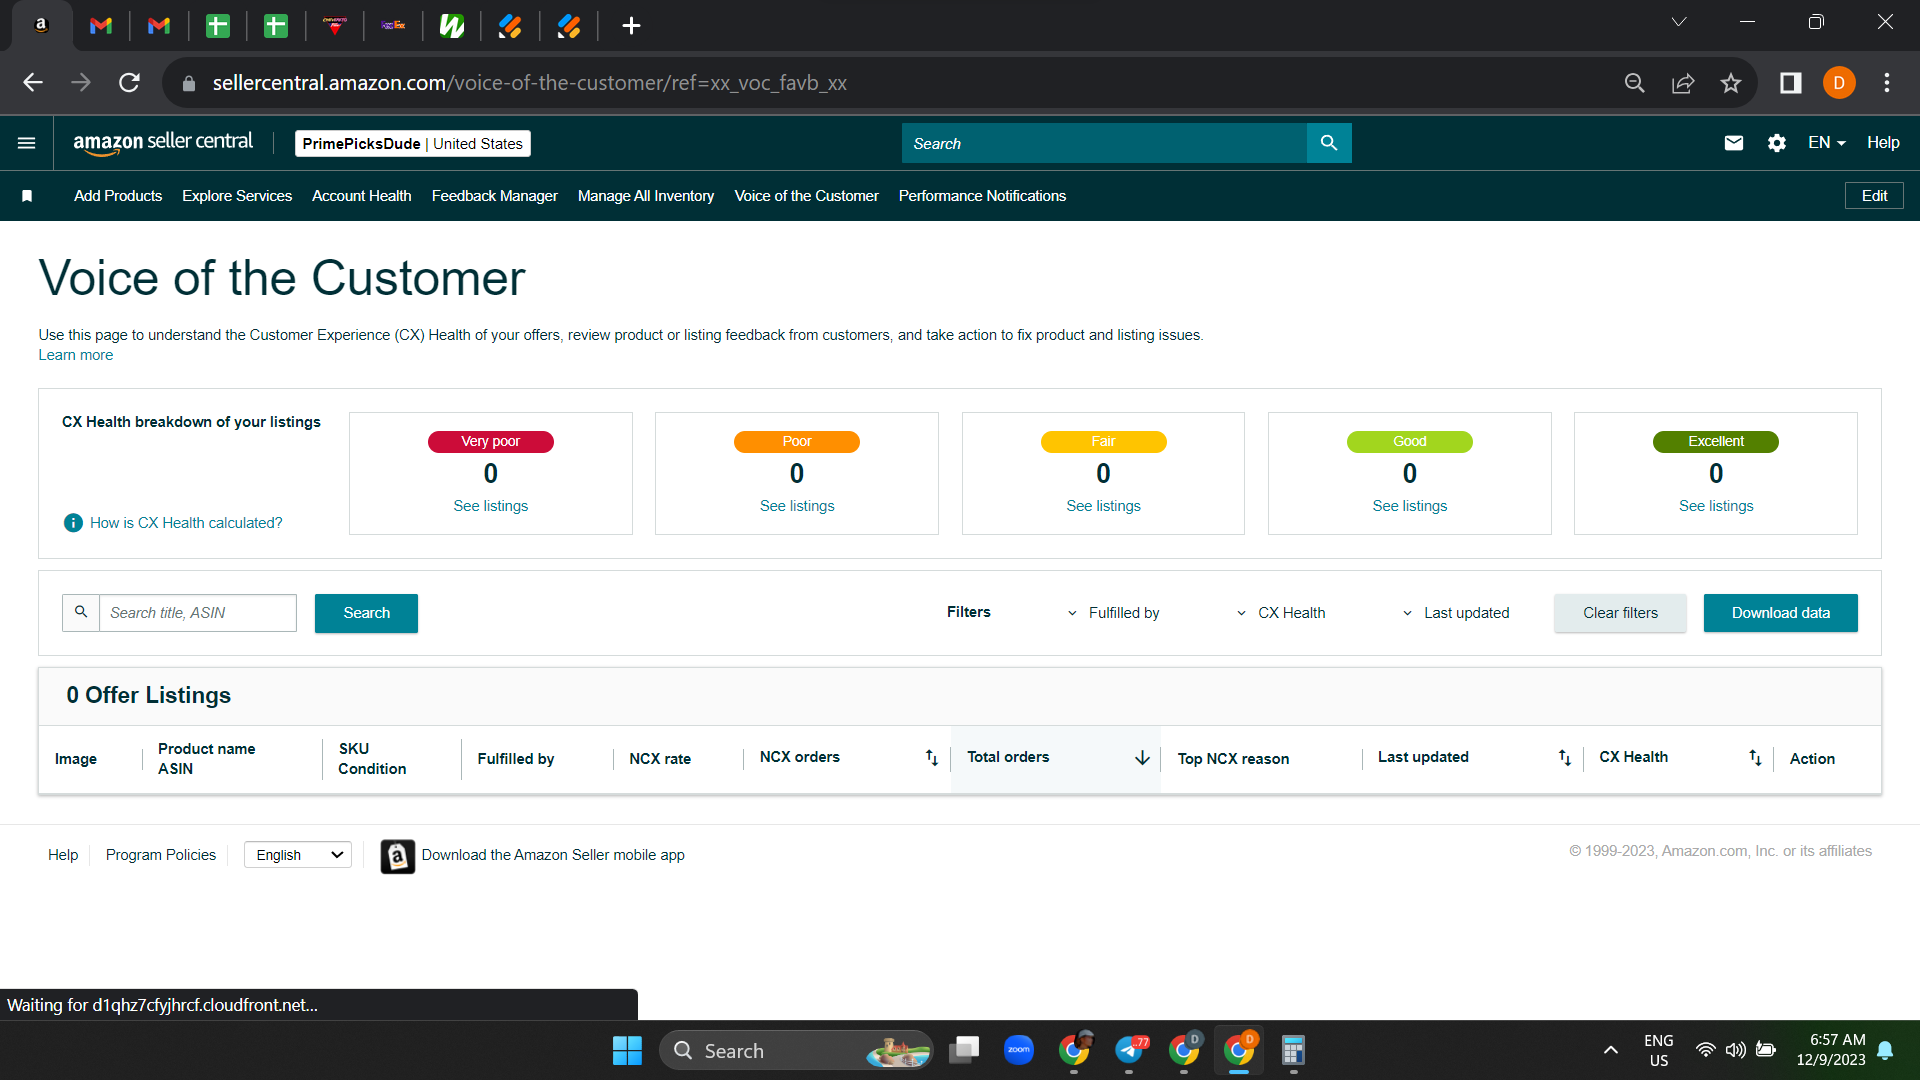Click the browser address bar URL
Screen dimensions: 1920x1080
click(530, 83)
